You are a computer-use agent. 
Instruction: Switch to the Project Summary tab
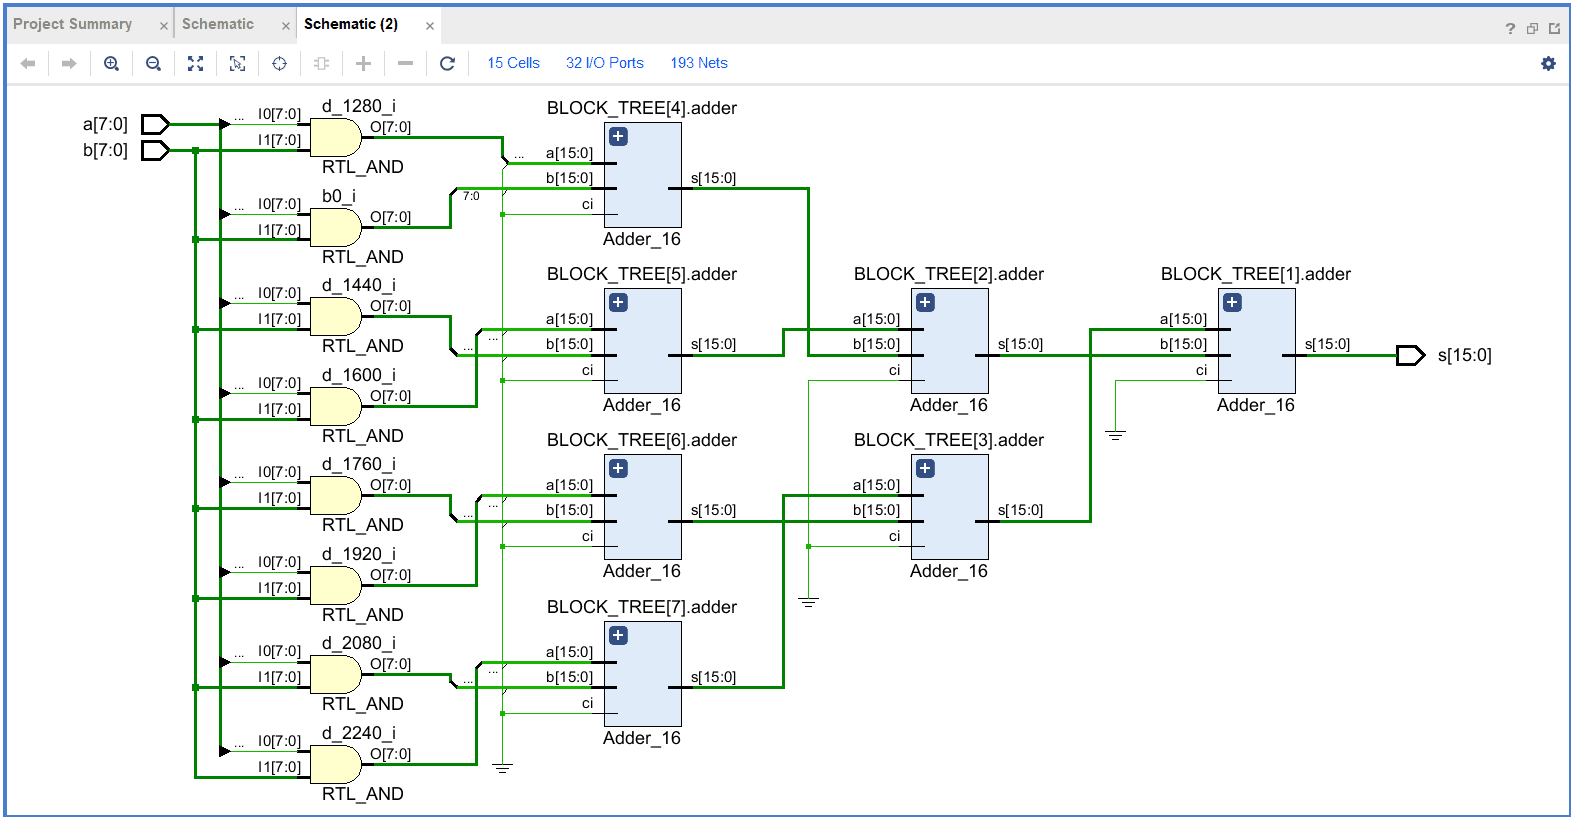(72, 24)
